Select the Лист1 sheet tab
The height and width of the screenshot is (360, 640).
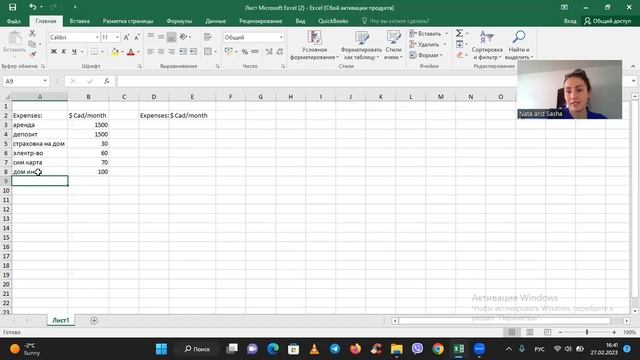coord(60,320)
